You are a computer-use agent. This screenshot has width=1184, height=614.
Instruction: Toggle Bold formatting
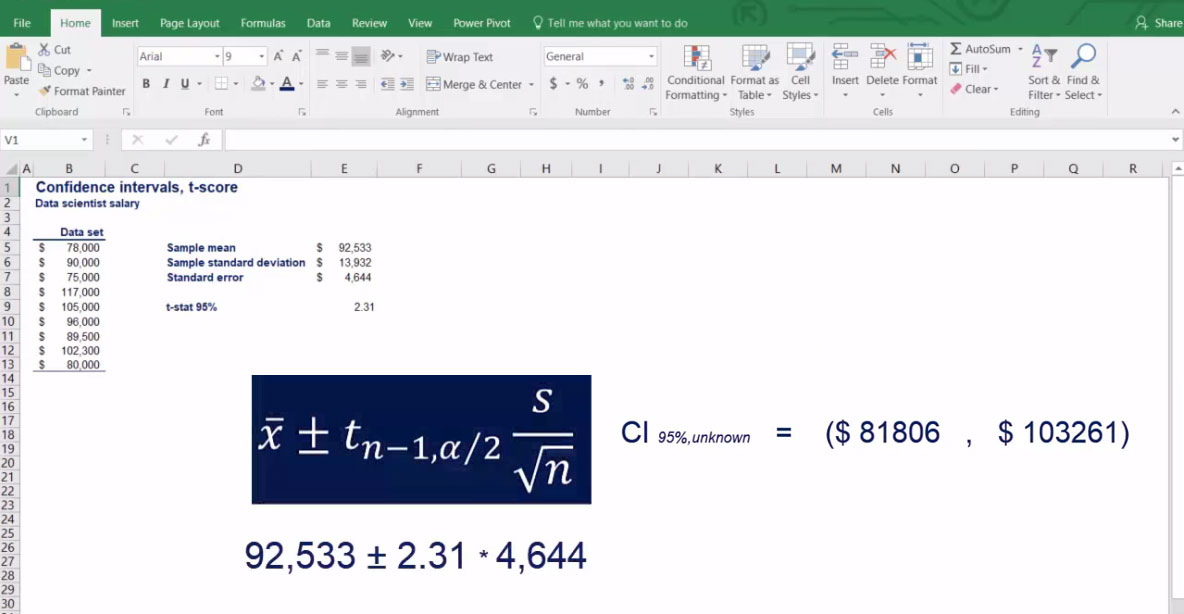tap(146, 84)
